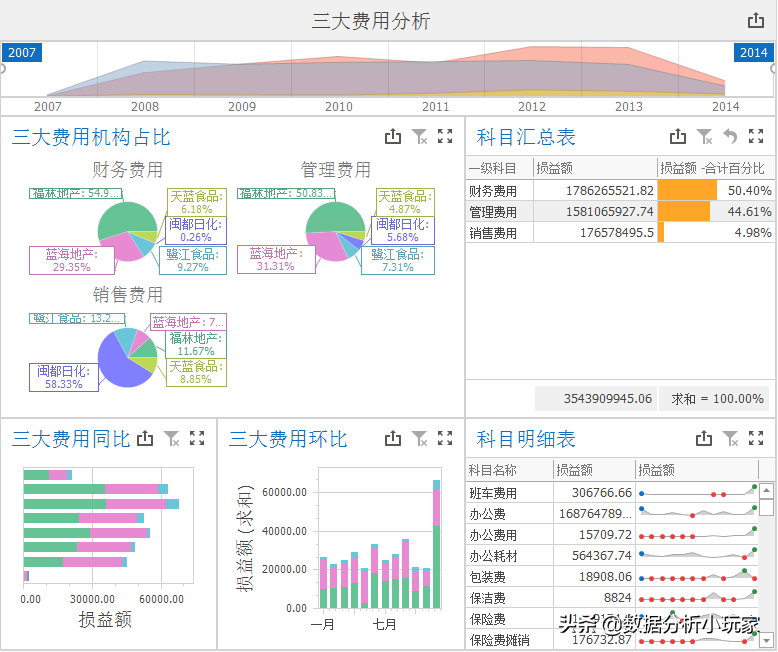Click the 2014 end handle on timeline
Viewport: 778px width, 652px height.
click(752, 53)
